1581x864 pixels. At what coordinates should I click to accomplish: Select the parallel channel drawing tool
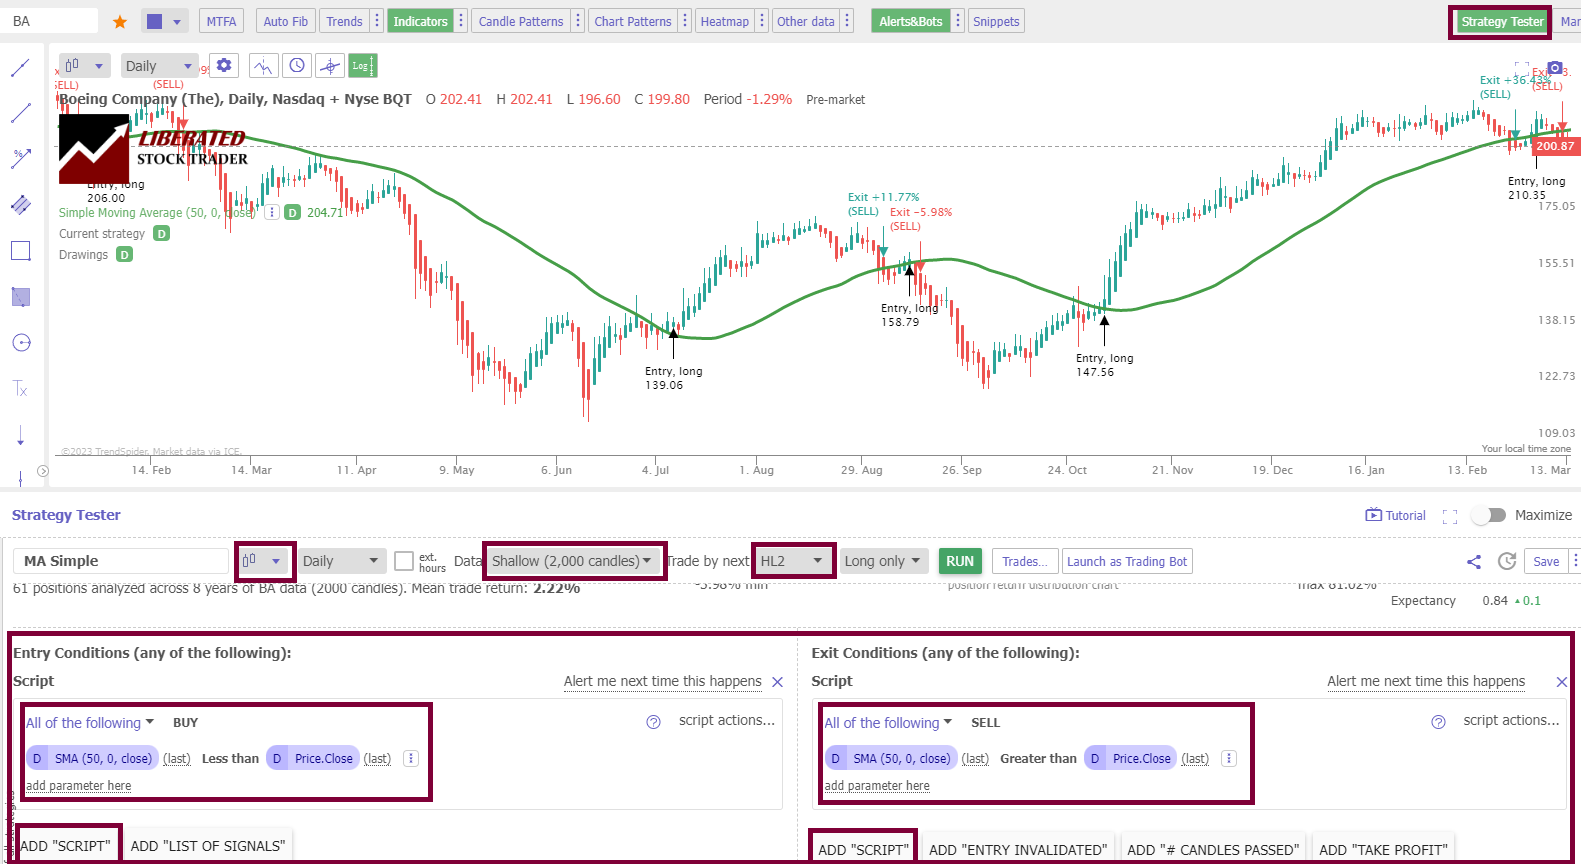pyautogui.click(x=20, y=204)
